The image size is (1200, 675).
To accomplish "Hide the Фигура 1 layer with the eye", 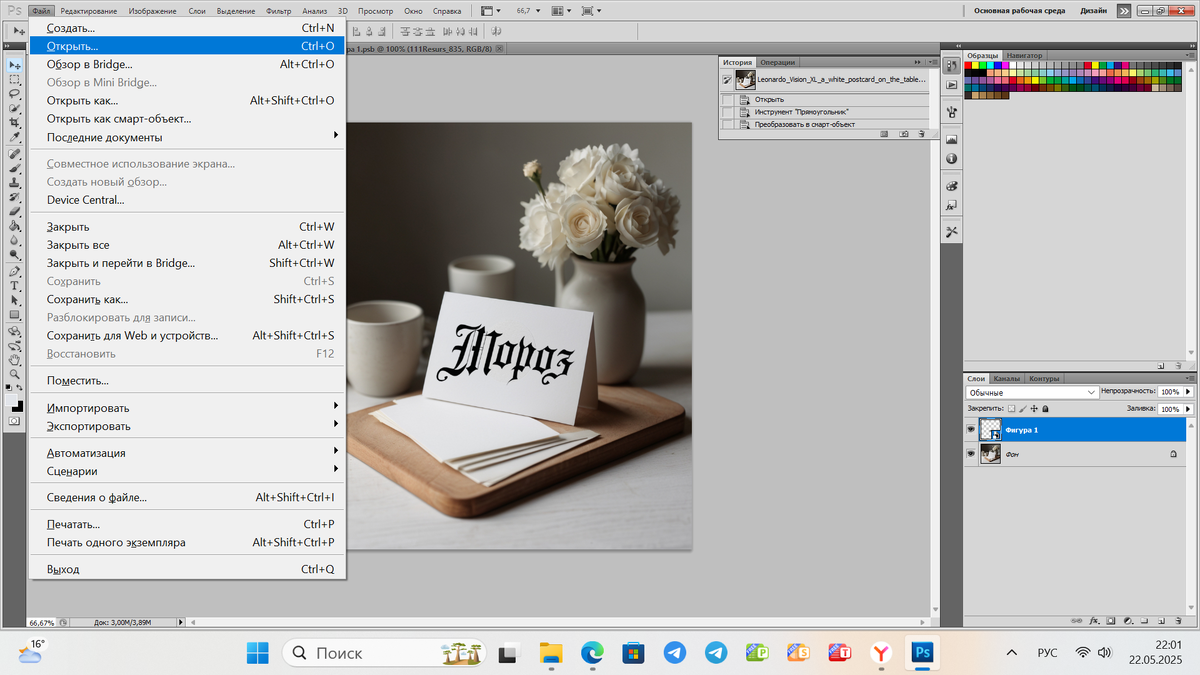I will (x=970, y=429).
